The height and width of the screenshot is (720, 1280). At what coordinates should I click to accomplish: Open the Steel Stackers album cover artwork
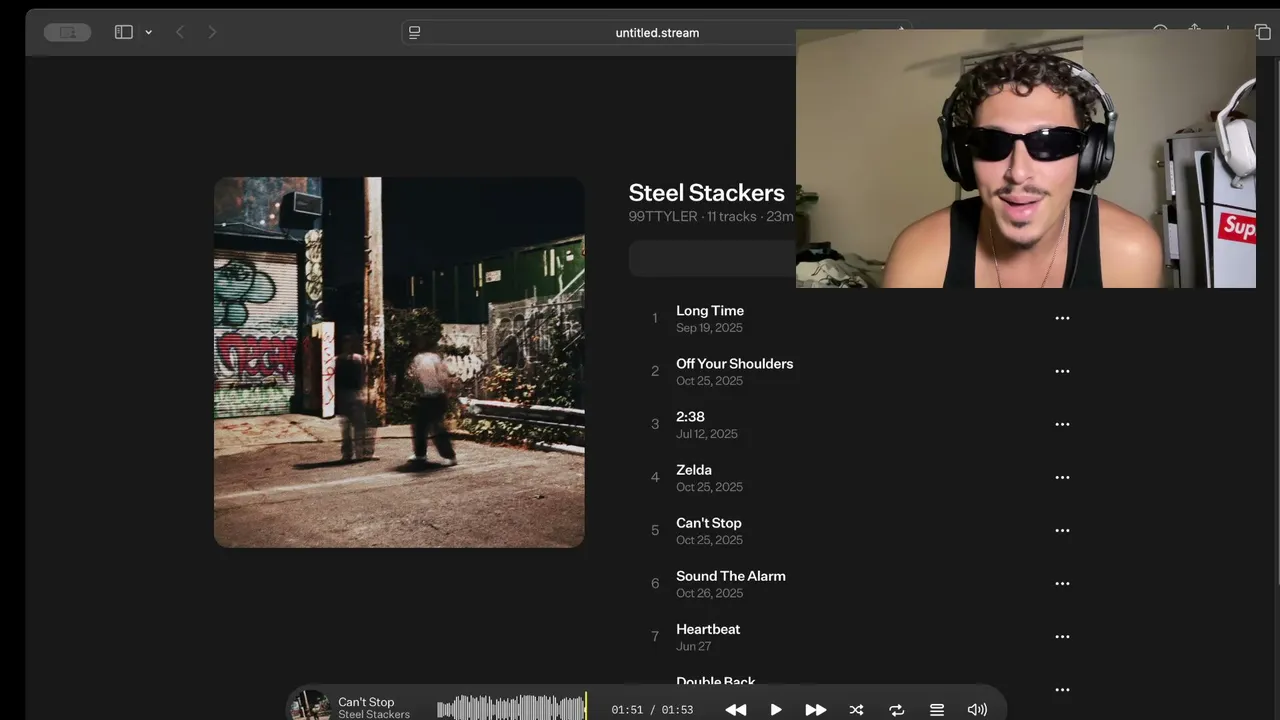tap(399, 362)
